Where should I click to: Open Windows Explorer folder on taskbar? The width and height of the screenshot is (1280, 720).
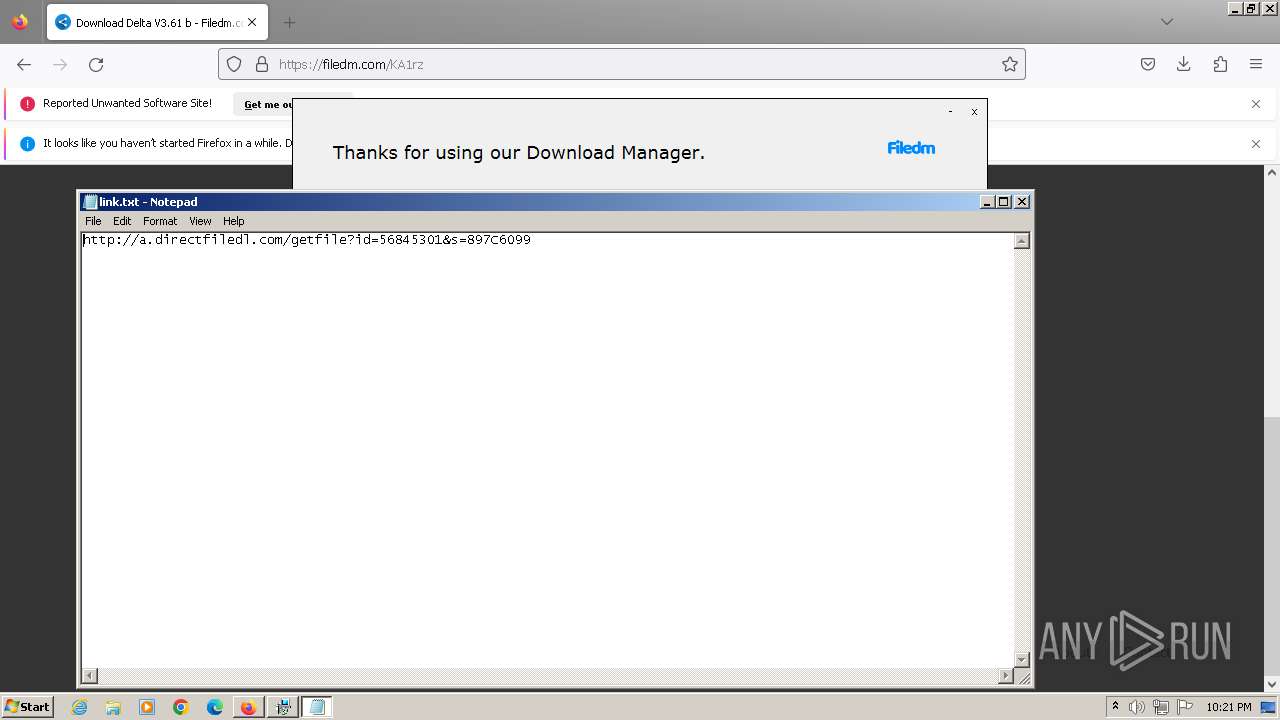tap(113, 707)
